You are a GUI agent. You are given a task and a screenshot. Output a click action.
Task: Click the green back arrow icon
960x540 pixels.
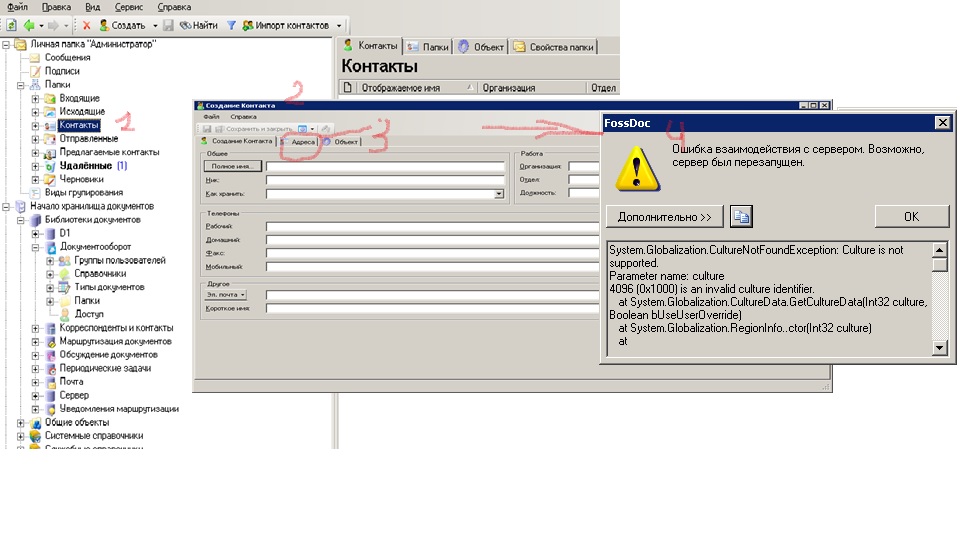29,25
